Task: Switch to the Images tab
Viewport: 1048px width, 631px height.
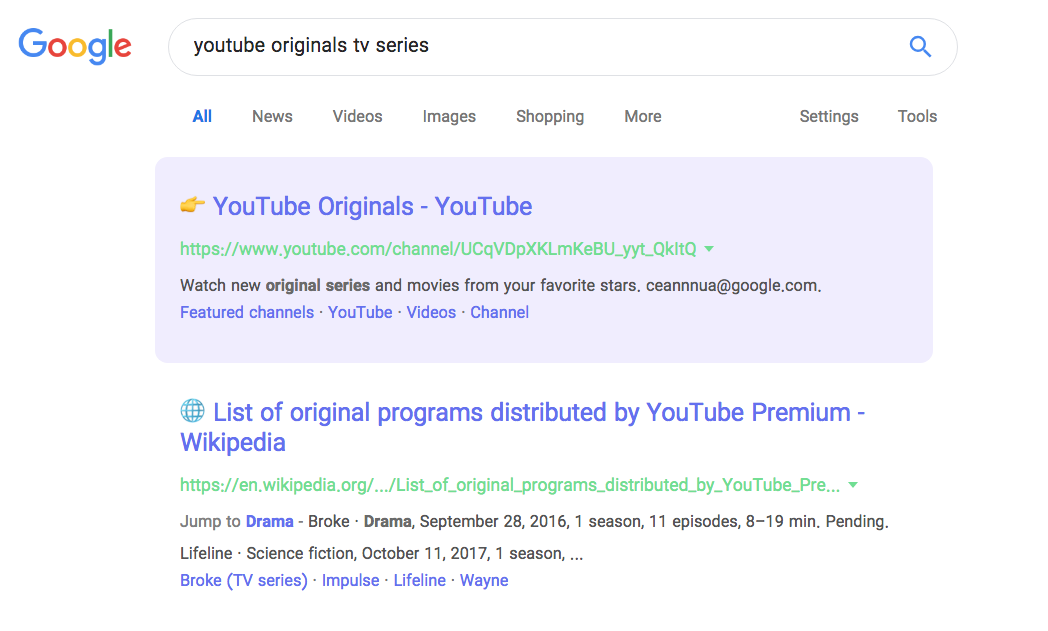Action: [x=449, y=116]
